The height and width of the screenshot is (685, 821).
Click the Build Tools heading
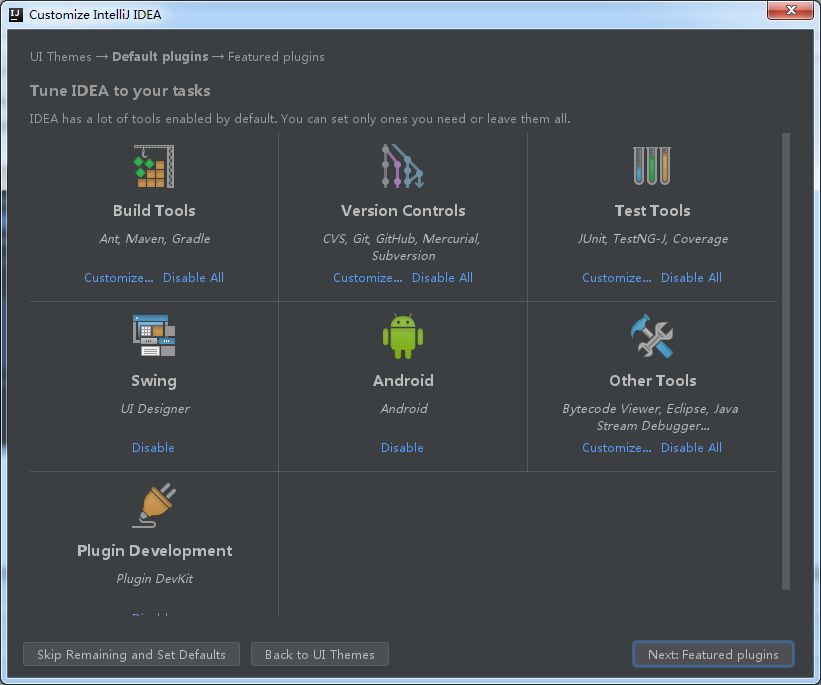click(154, 211)
